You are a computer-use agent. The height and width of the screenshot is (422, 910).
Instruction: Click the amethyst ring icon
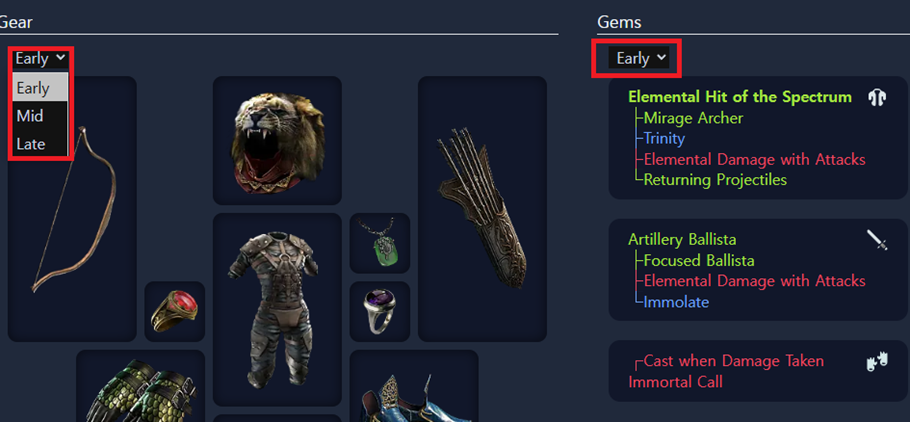click(x=380, y=311)
